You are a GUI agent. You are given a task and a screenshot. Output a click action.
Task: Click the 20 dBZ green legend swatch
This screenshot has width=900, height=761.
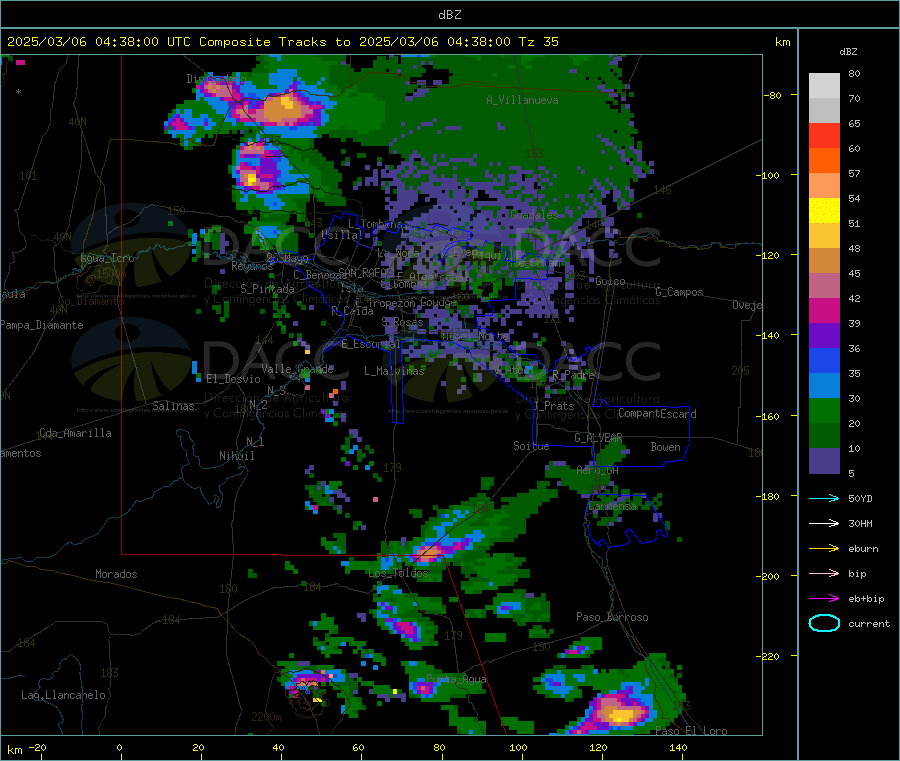(x=824, y=410)
